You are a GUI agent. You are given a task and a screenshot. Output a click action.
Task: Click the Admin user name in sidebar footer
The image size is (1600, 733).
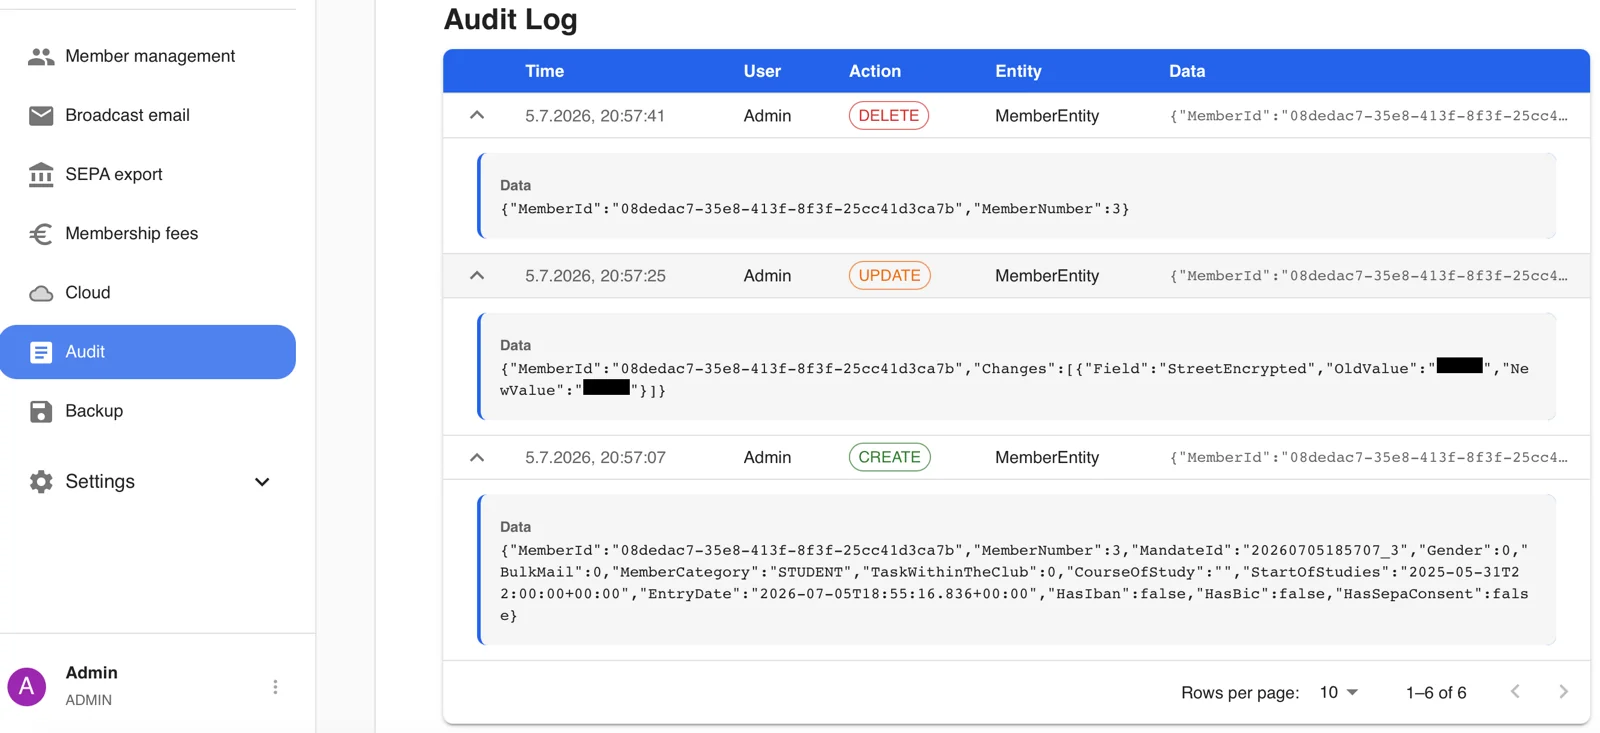pos(92,673)
